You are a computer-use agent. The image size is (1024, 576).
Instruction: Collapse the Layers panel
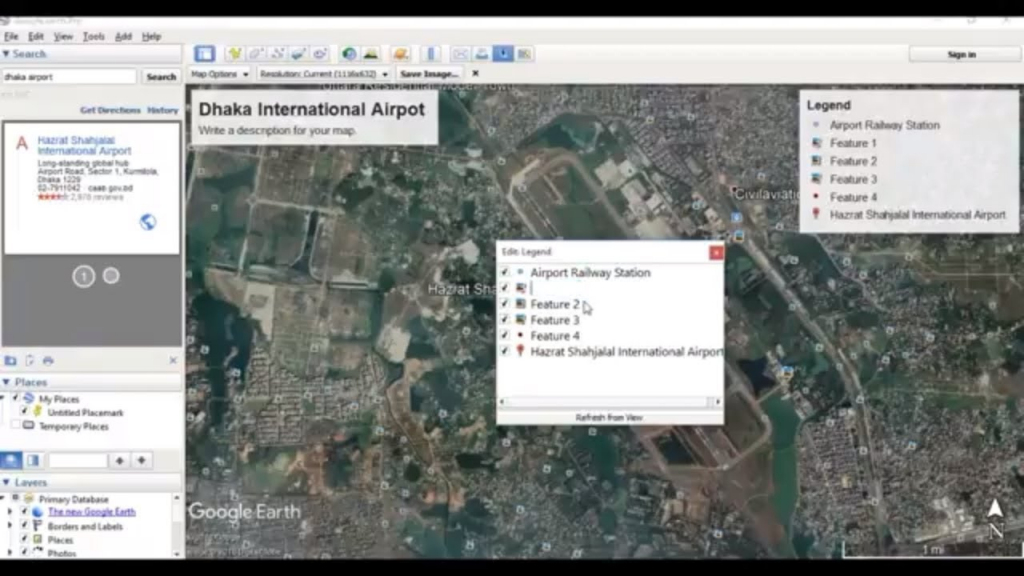click(x=8, y=482)
